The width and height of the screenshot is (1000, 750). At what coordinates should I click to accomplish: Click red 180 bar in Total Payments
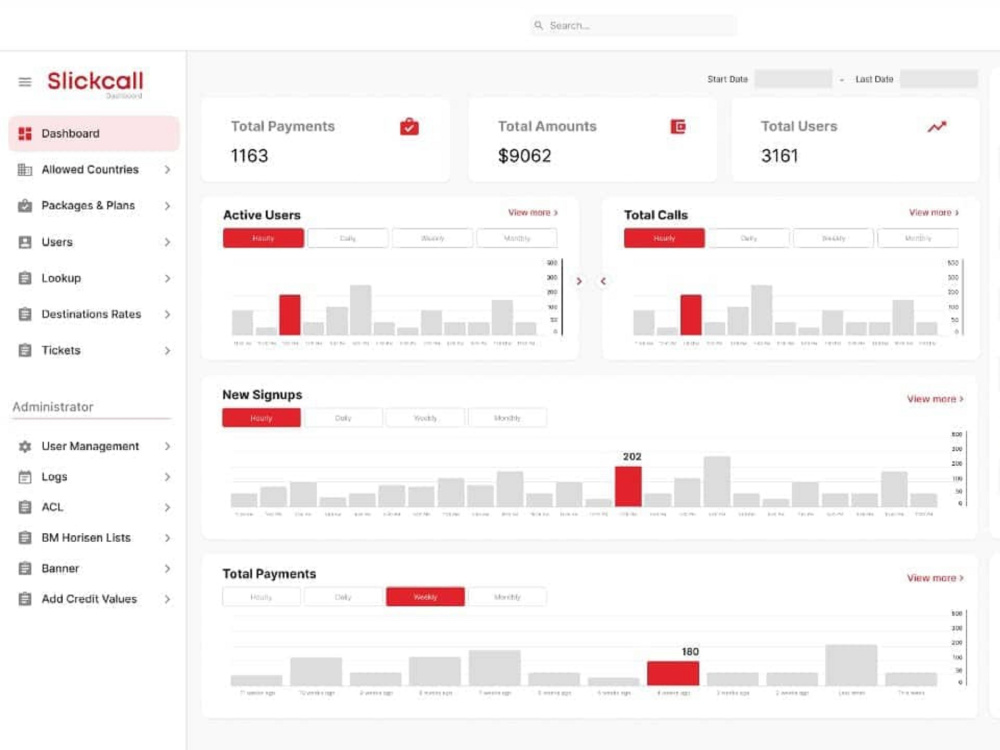(x=673, y=673)
